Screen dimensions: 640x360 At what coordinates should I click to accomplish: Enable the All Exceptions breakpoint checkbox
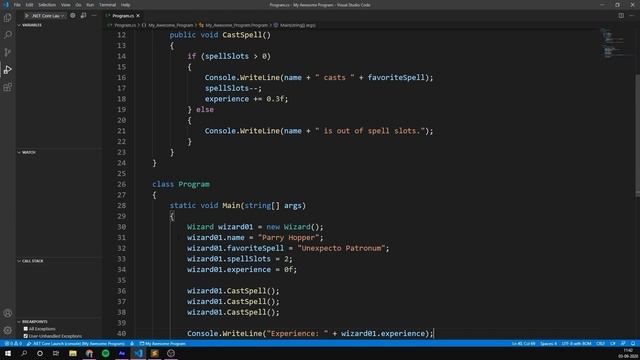(26, 329)
